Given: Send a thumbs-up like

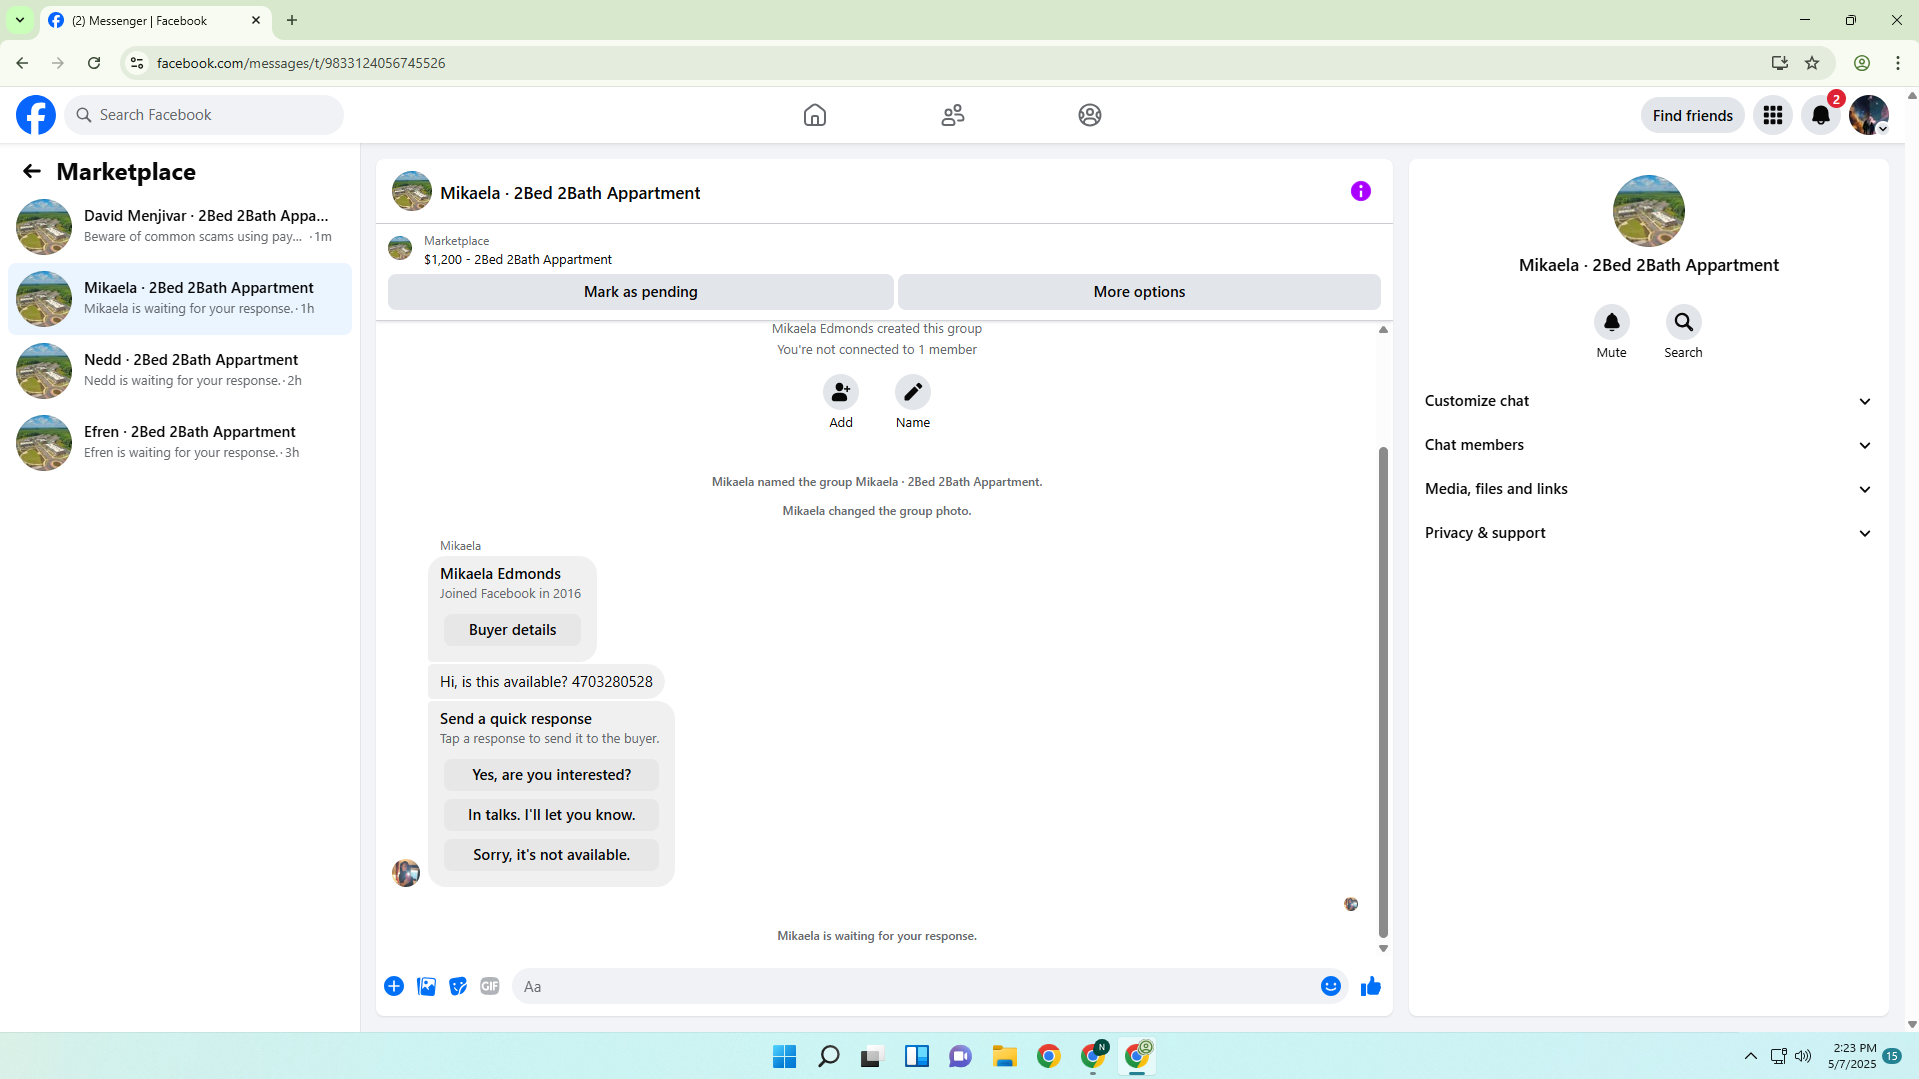Looking at the screenshot, I should [x=1371, y=986].
